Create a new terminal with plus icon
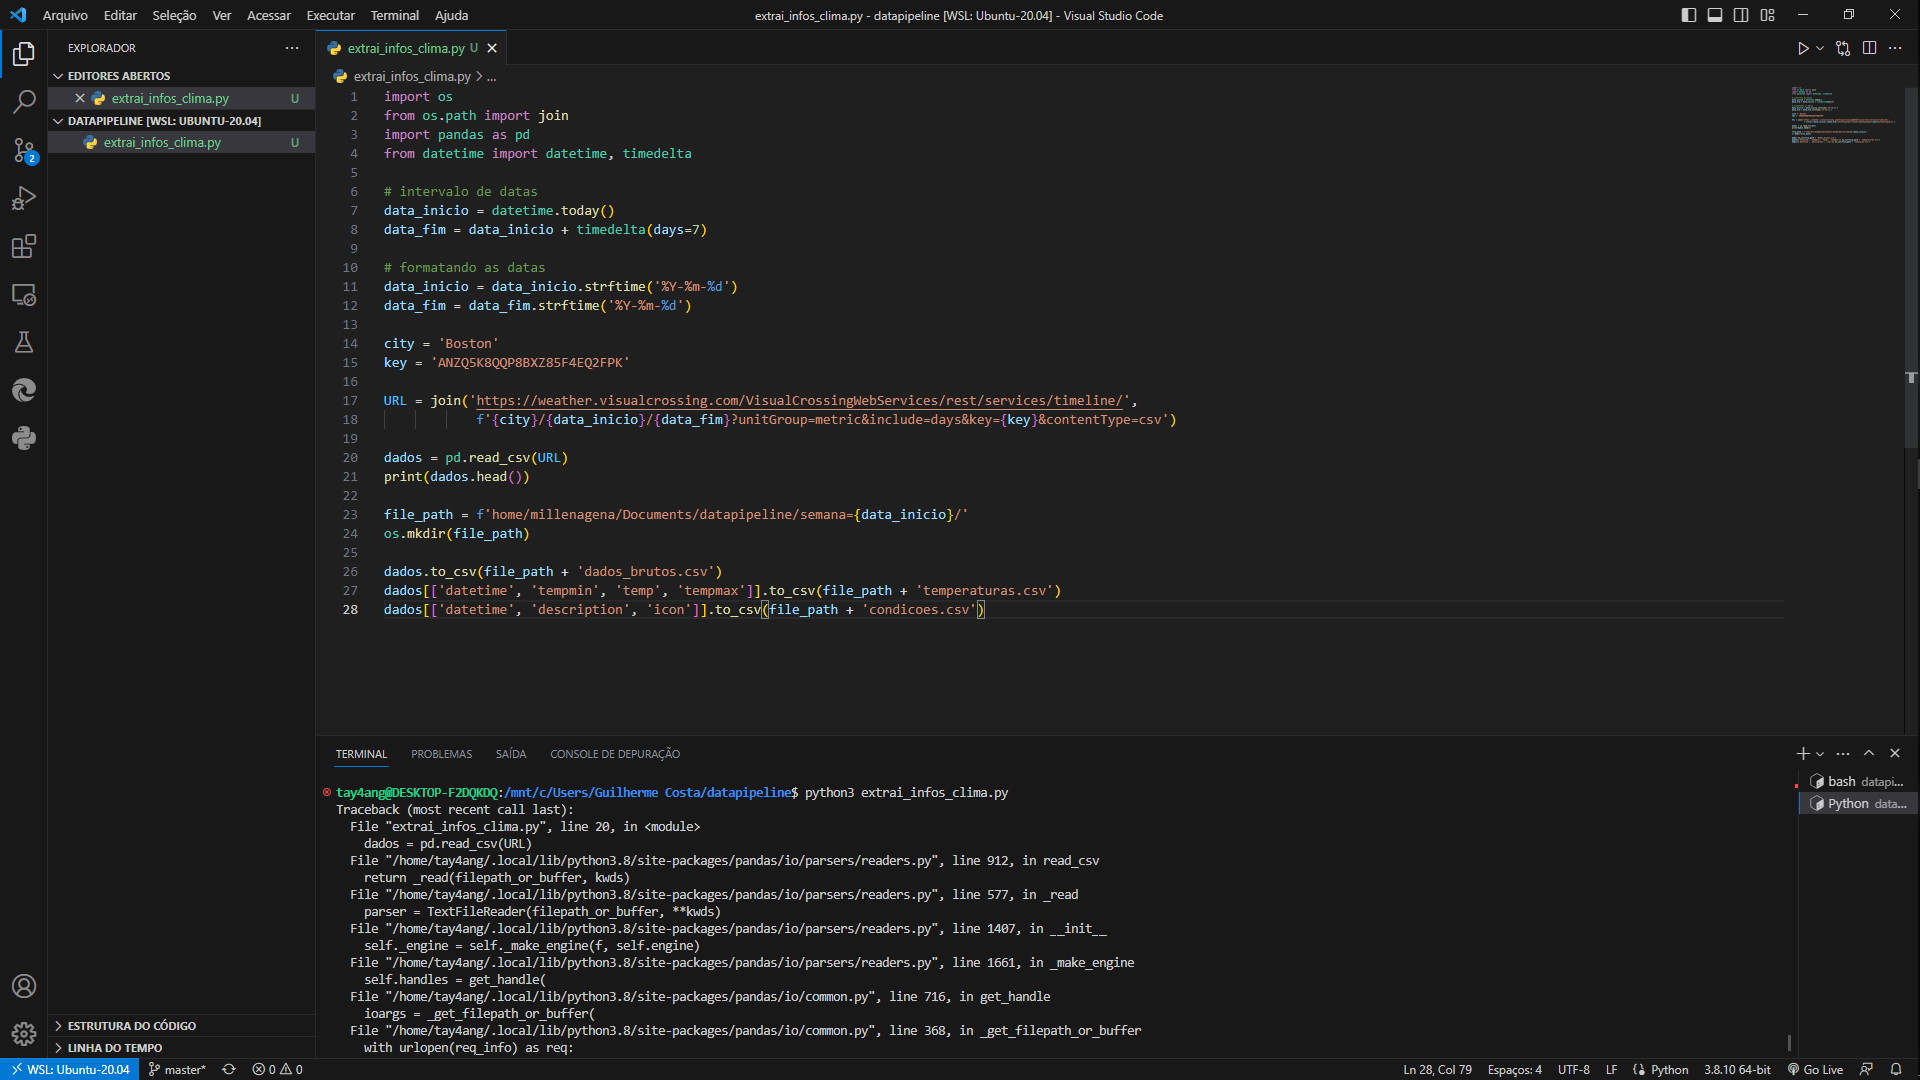 [x=1803, y=754]
